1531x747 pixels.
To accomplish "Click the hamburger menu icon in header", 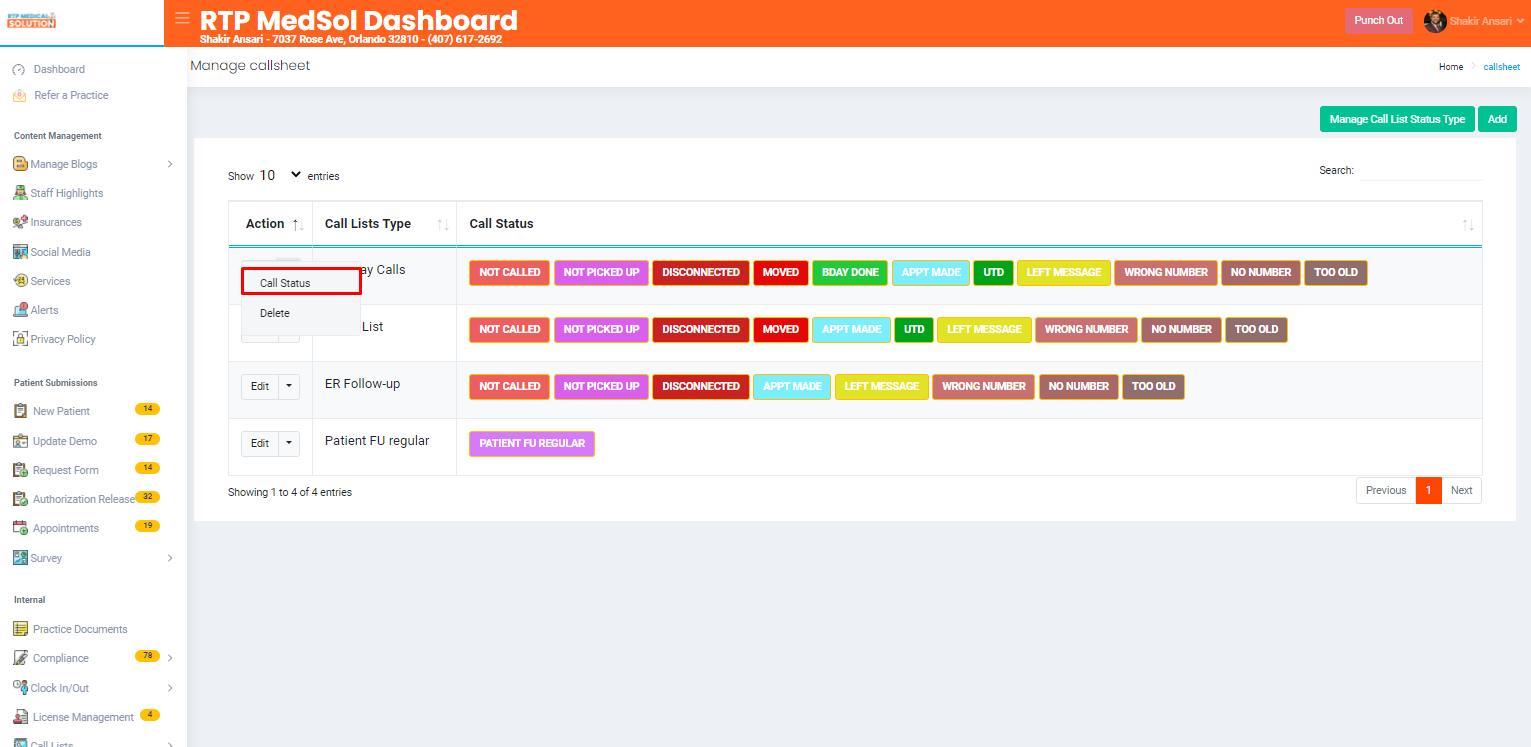I will 182,18.
